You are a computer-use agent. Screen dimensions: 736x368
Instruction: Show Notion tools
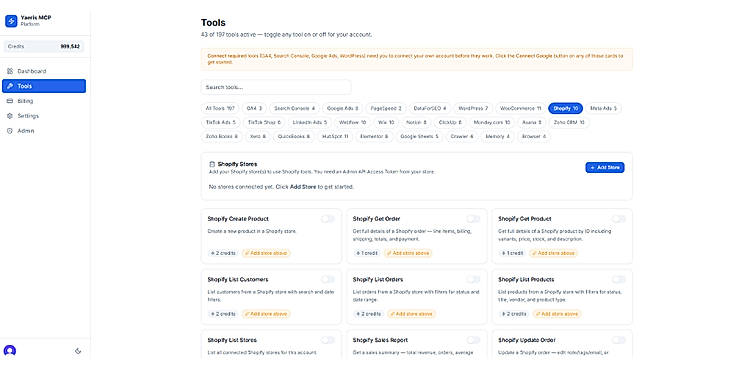[x=416, y=123]
